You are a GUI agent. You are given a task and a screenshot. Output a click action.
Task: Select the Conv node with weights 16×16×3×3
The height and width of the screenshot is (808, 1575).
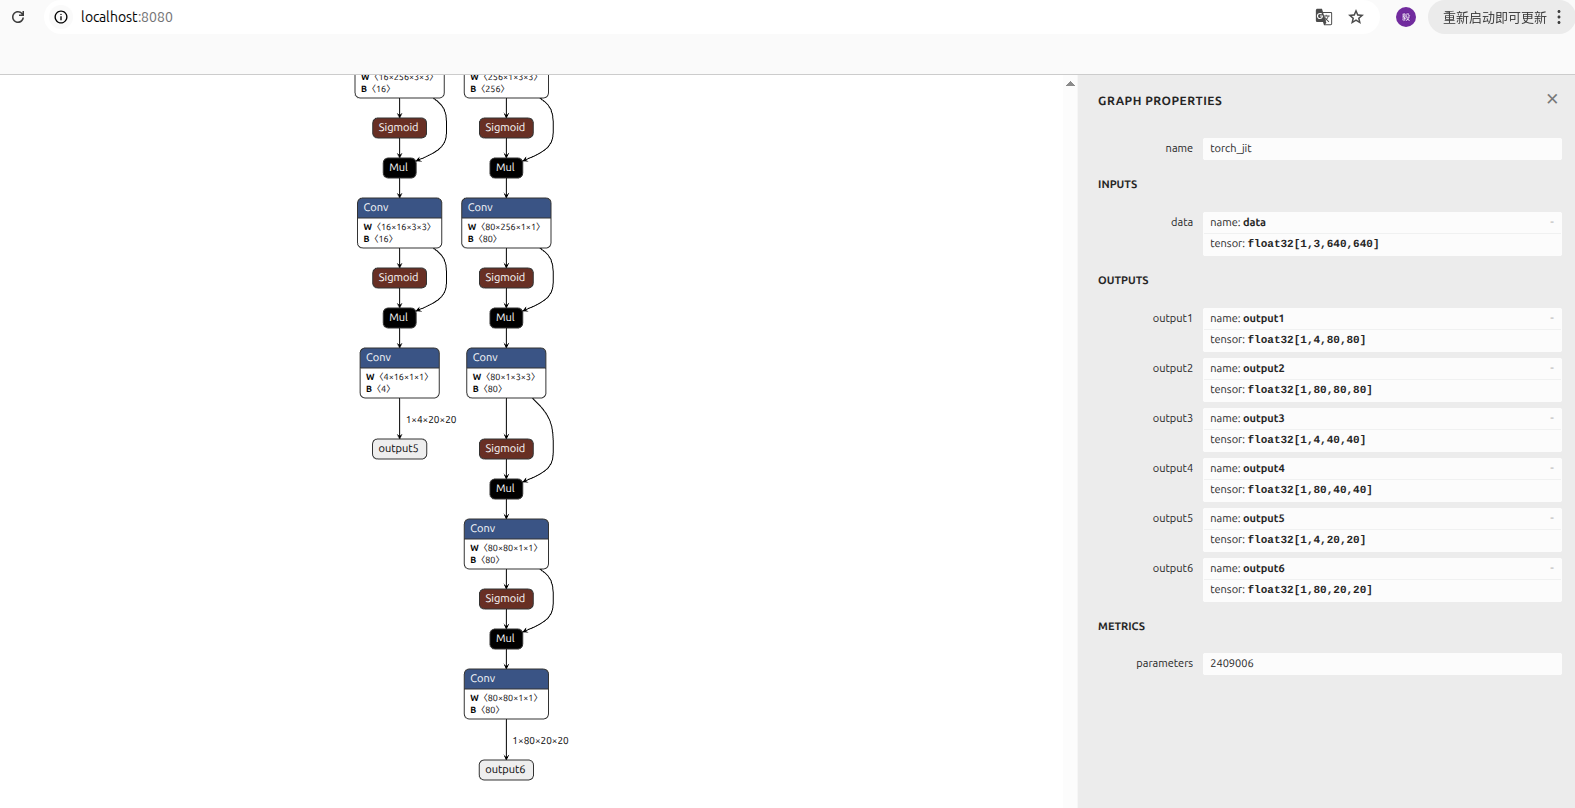[399, 222]
